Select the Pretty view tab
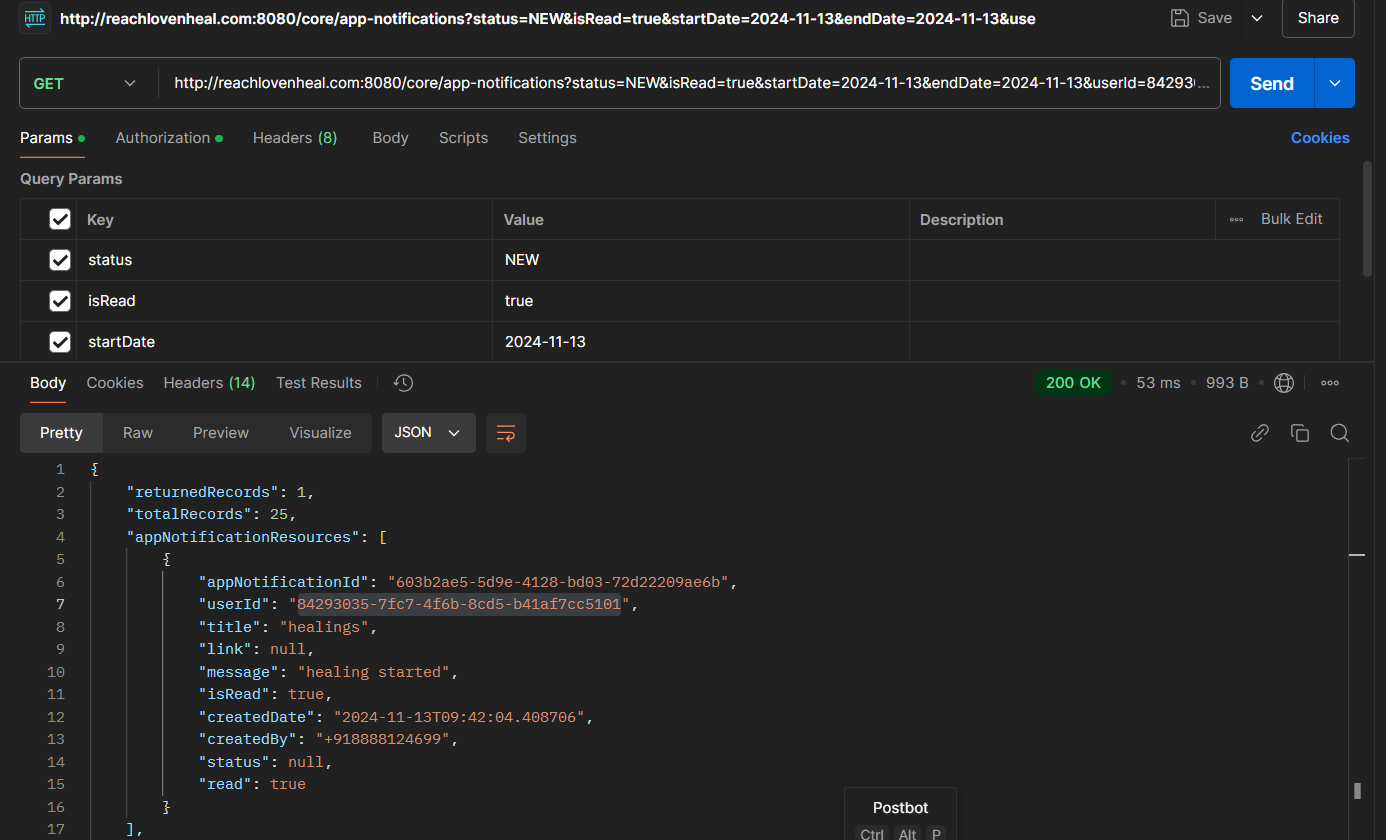The height and width of the screenshot is (840, 1386). pyautogui.click(x=61, y=433)
